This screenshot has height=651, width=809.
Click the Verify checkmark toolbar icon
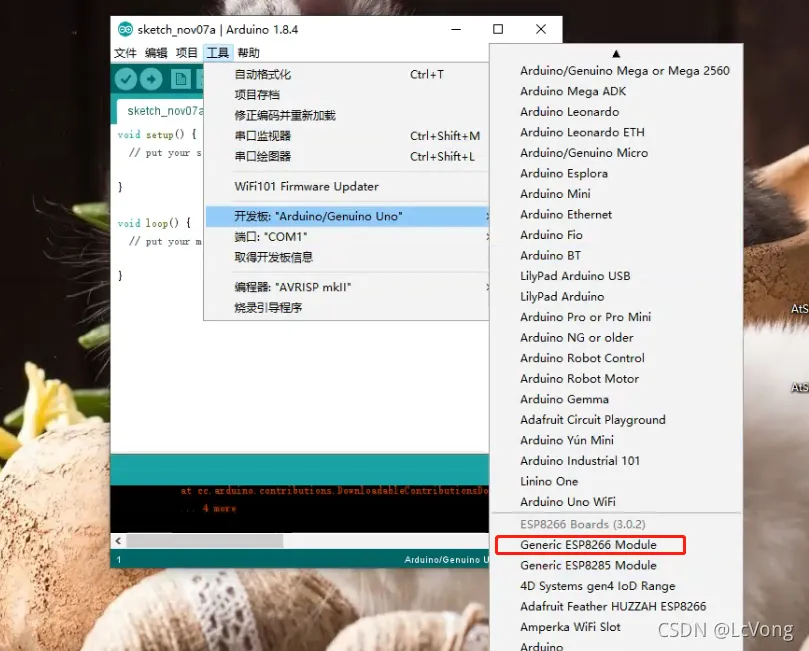point(126,79)
